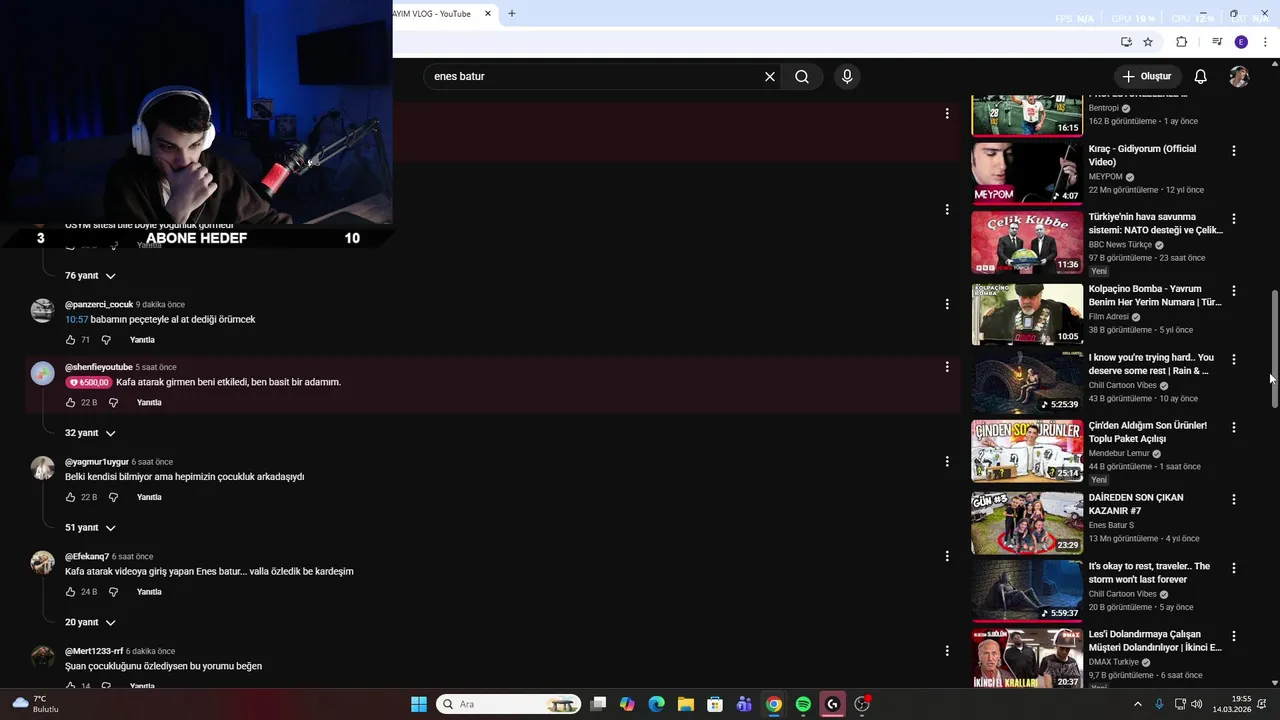Open @Mert1233-rrf channel link
The image size is (1280, 720).
(94, 651)
